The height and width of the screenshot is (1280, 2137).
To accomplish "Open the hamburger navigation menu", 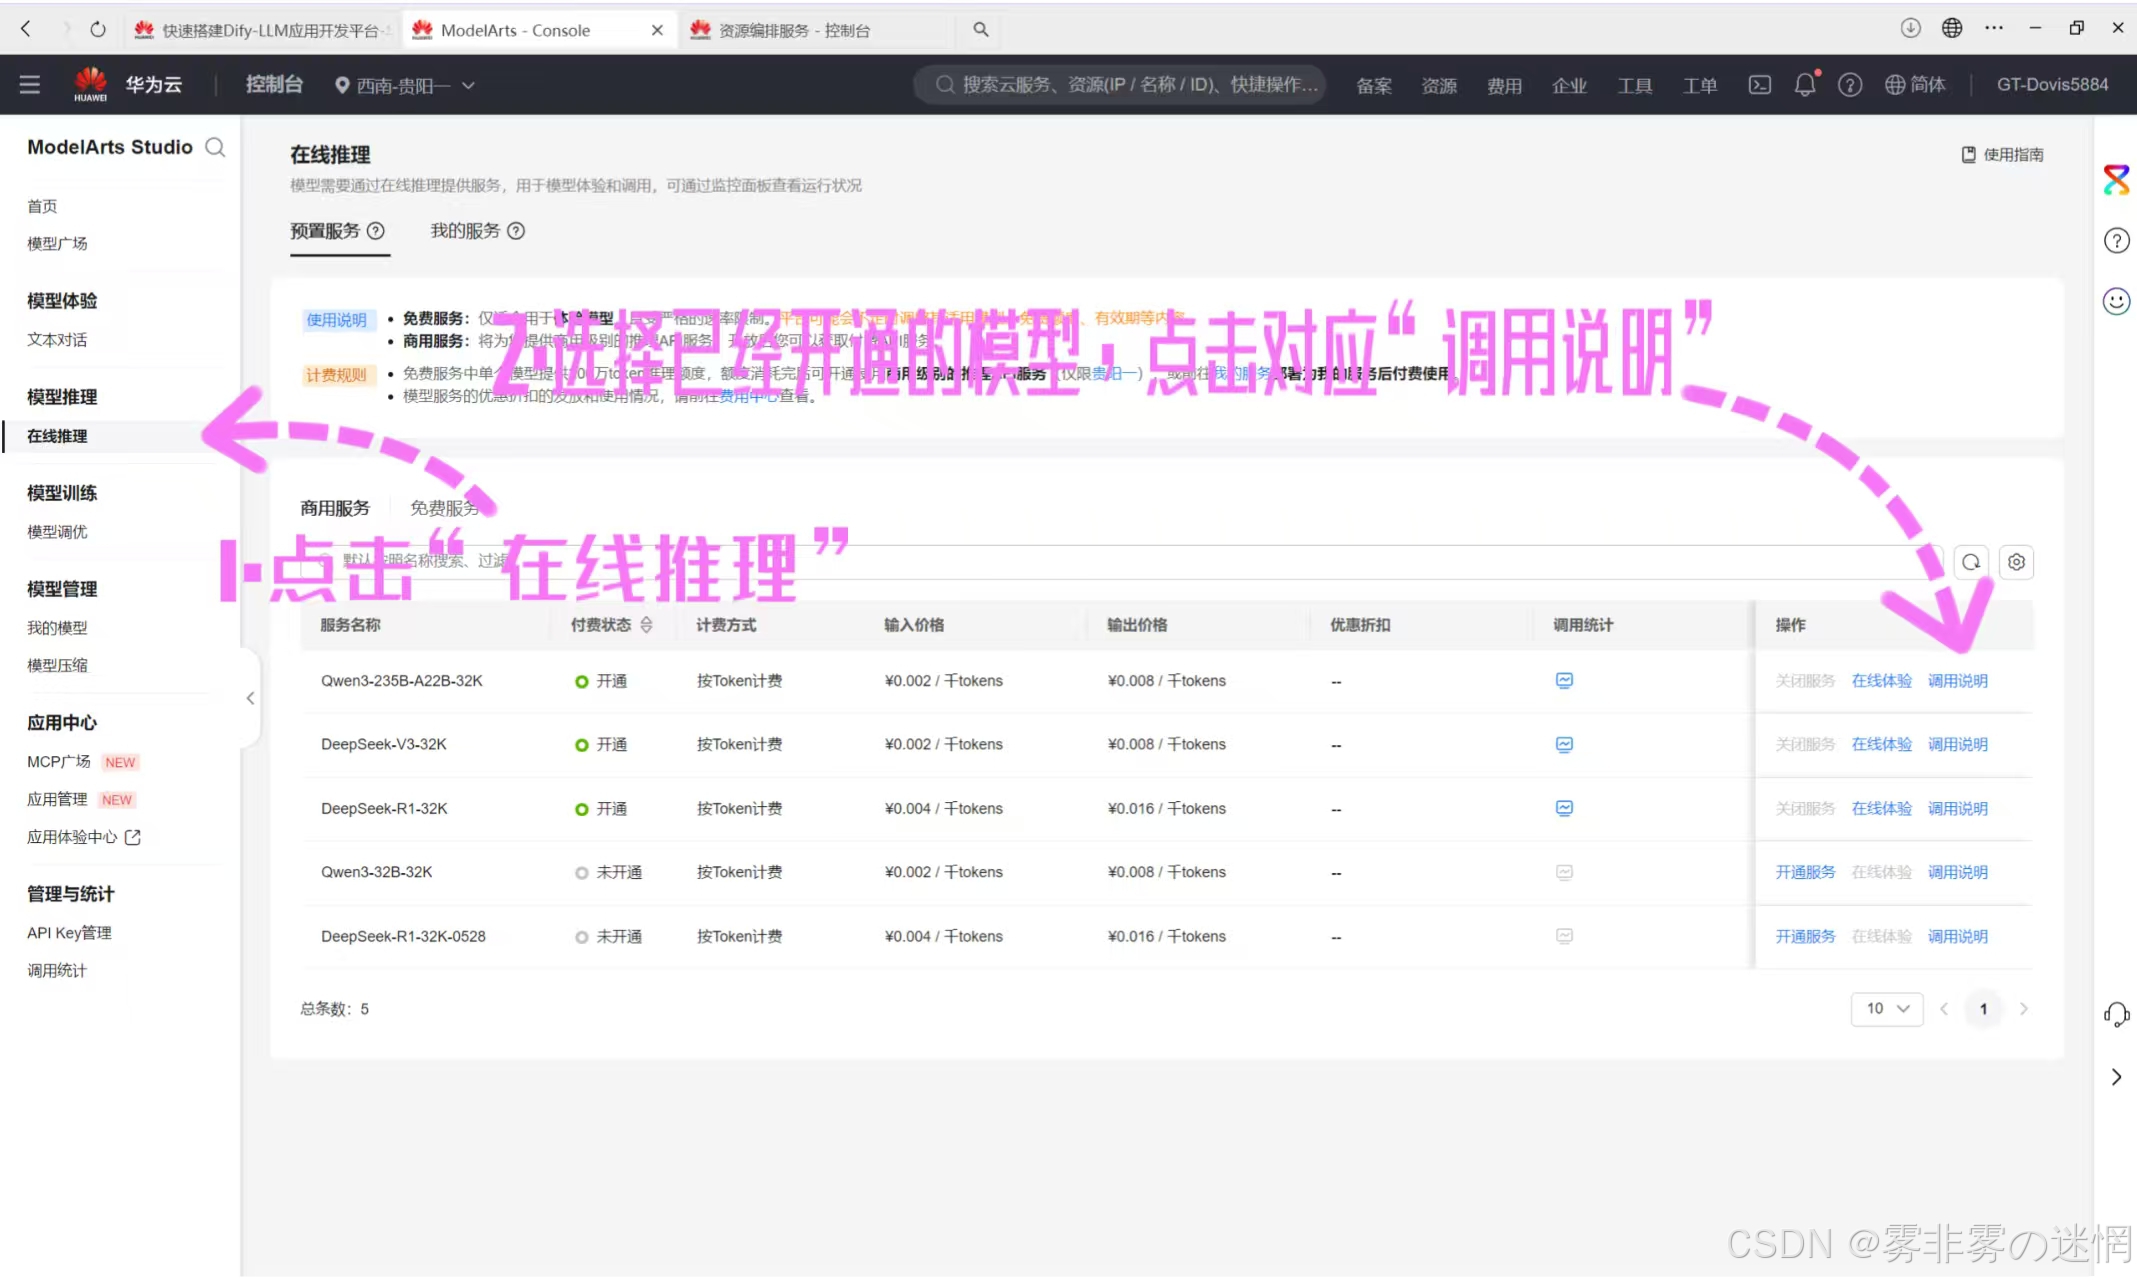I will tap(30, 85).
